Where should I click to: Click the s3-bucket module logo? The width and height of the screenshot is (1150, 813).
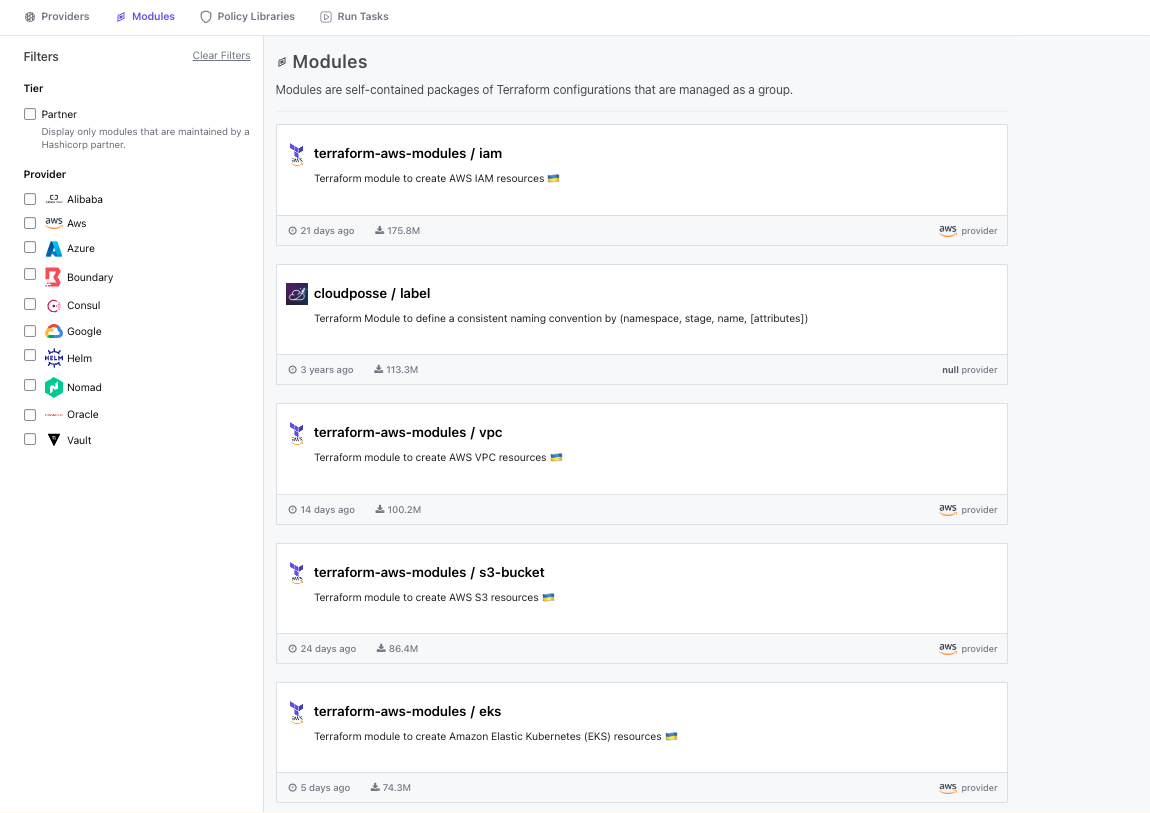click(x=297, y=573)
